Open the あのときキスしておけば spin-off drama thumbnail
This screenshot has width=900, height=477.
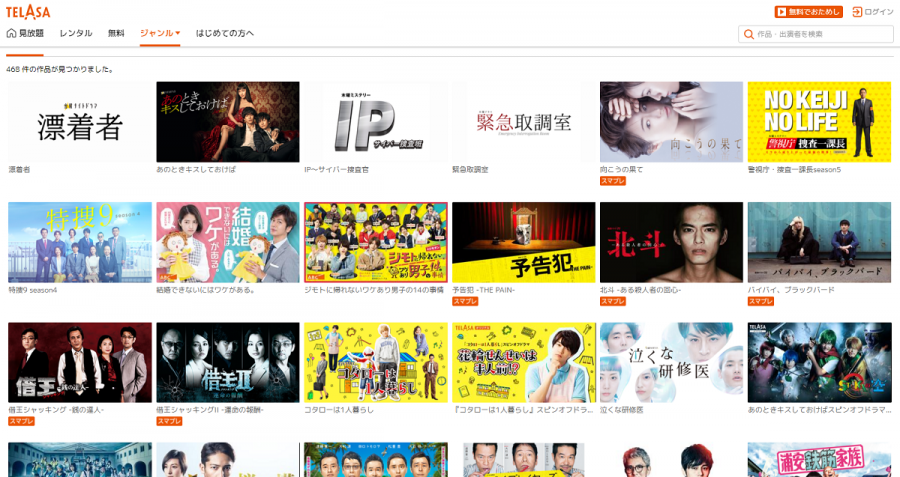point(819,362)
